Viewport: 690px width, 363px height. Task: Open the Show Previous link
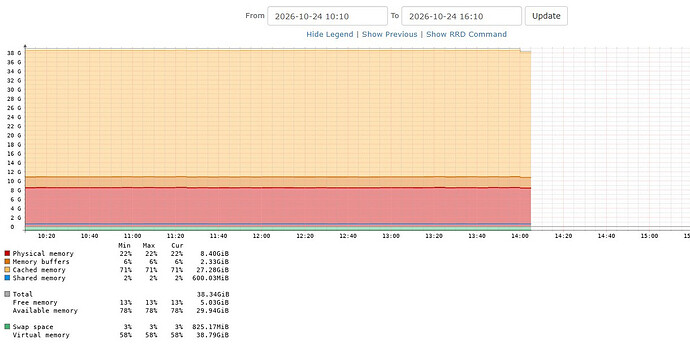coord(389,34)
